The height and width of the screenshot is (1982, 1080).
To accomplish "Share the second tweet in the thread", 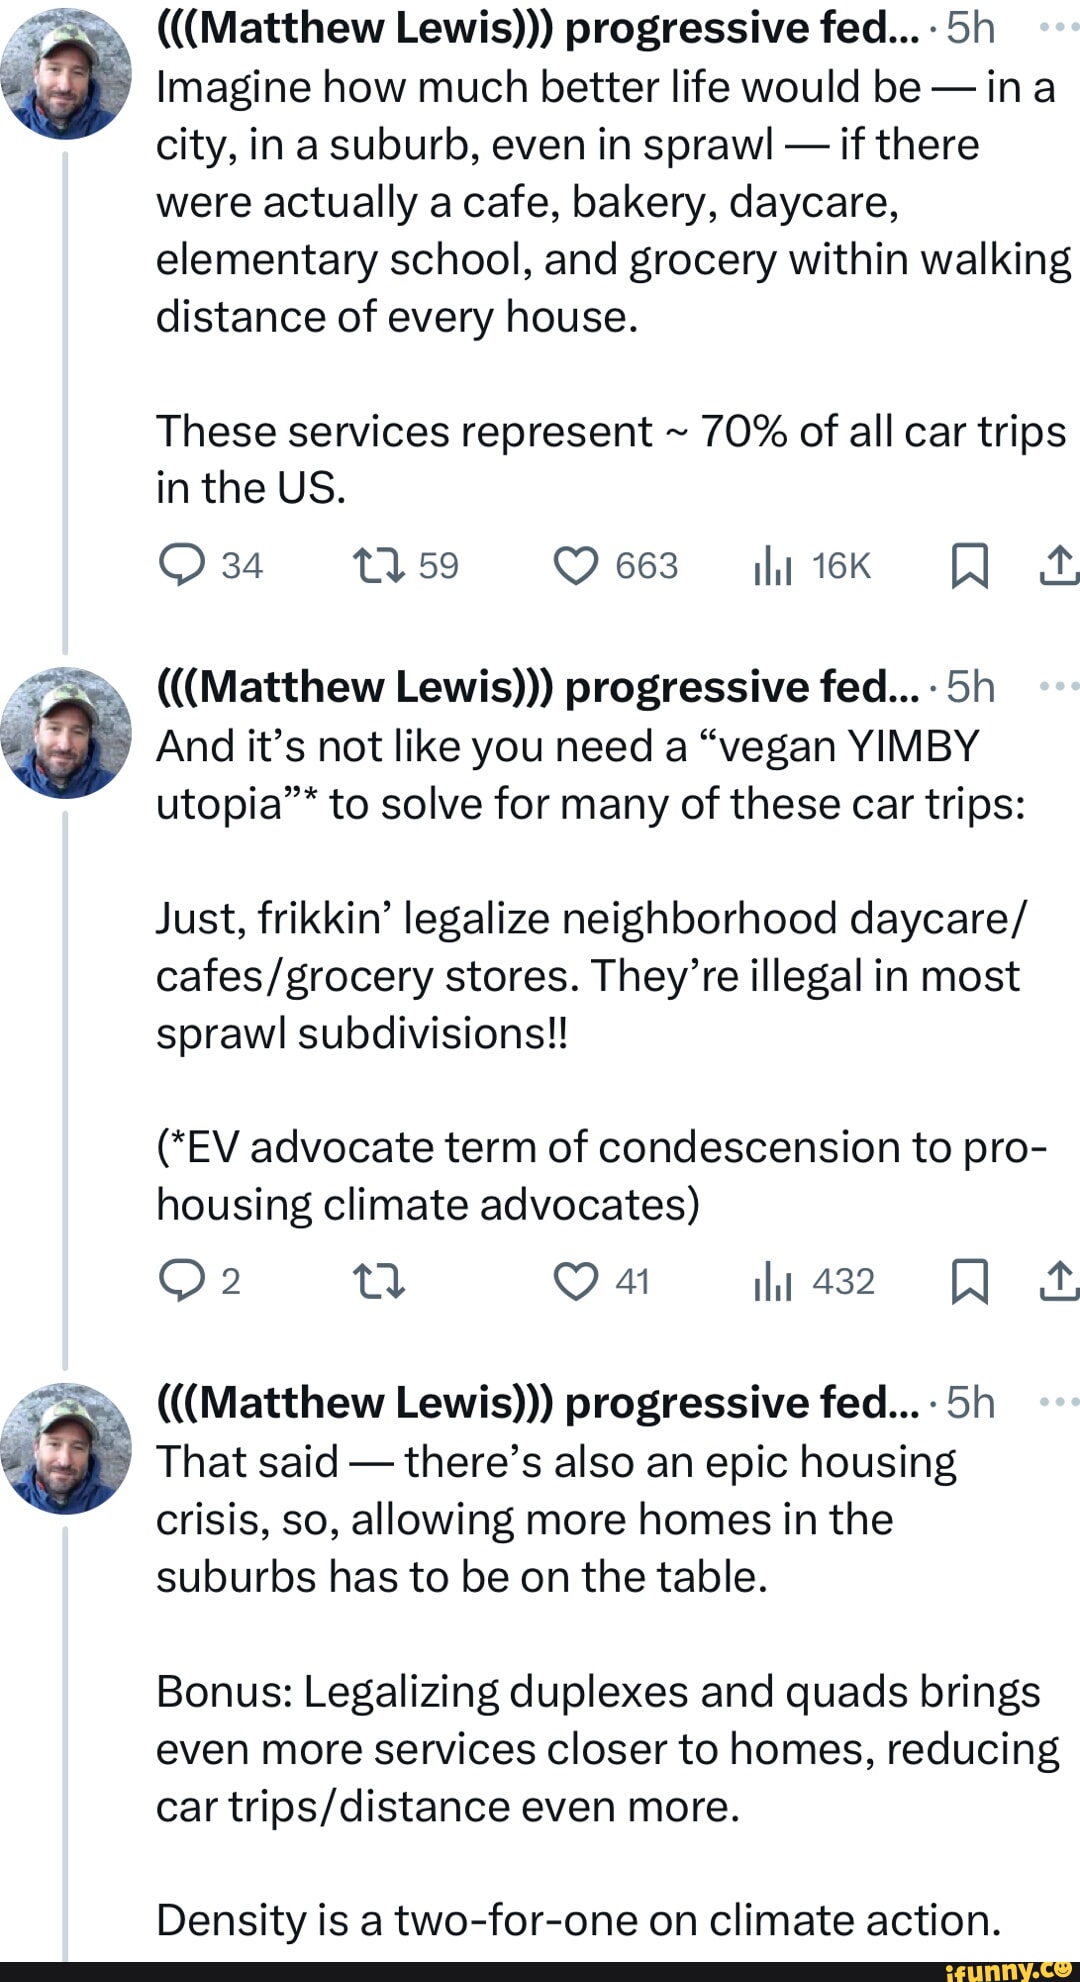I will (1058, 1281).
